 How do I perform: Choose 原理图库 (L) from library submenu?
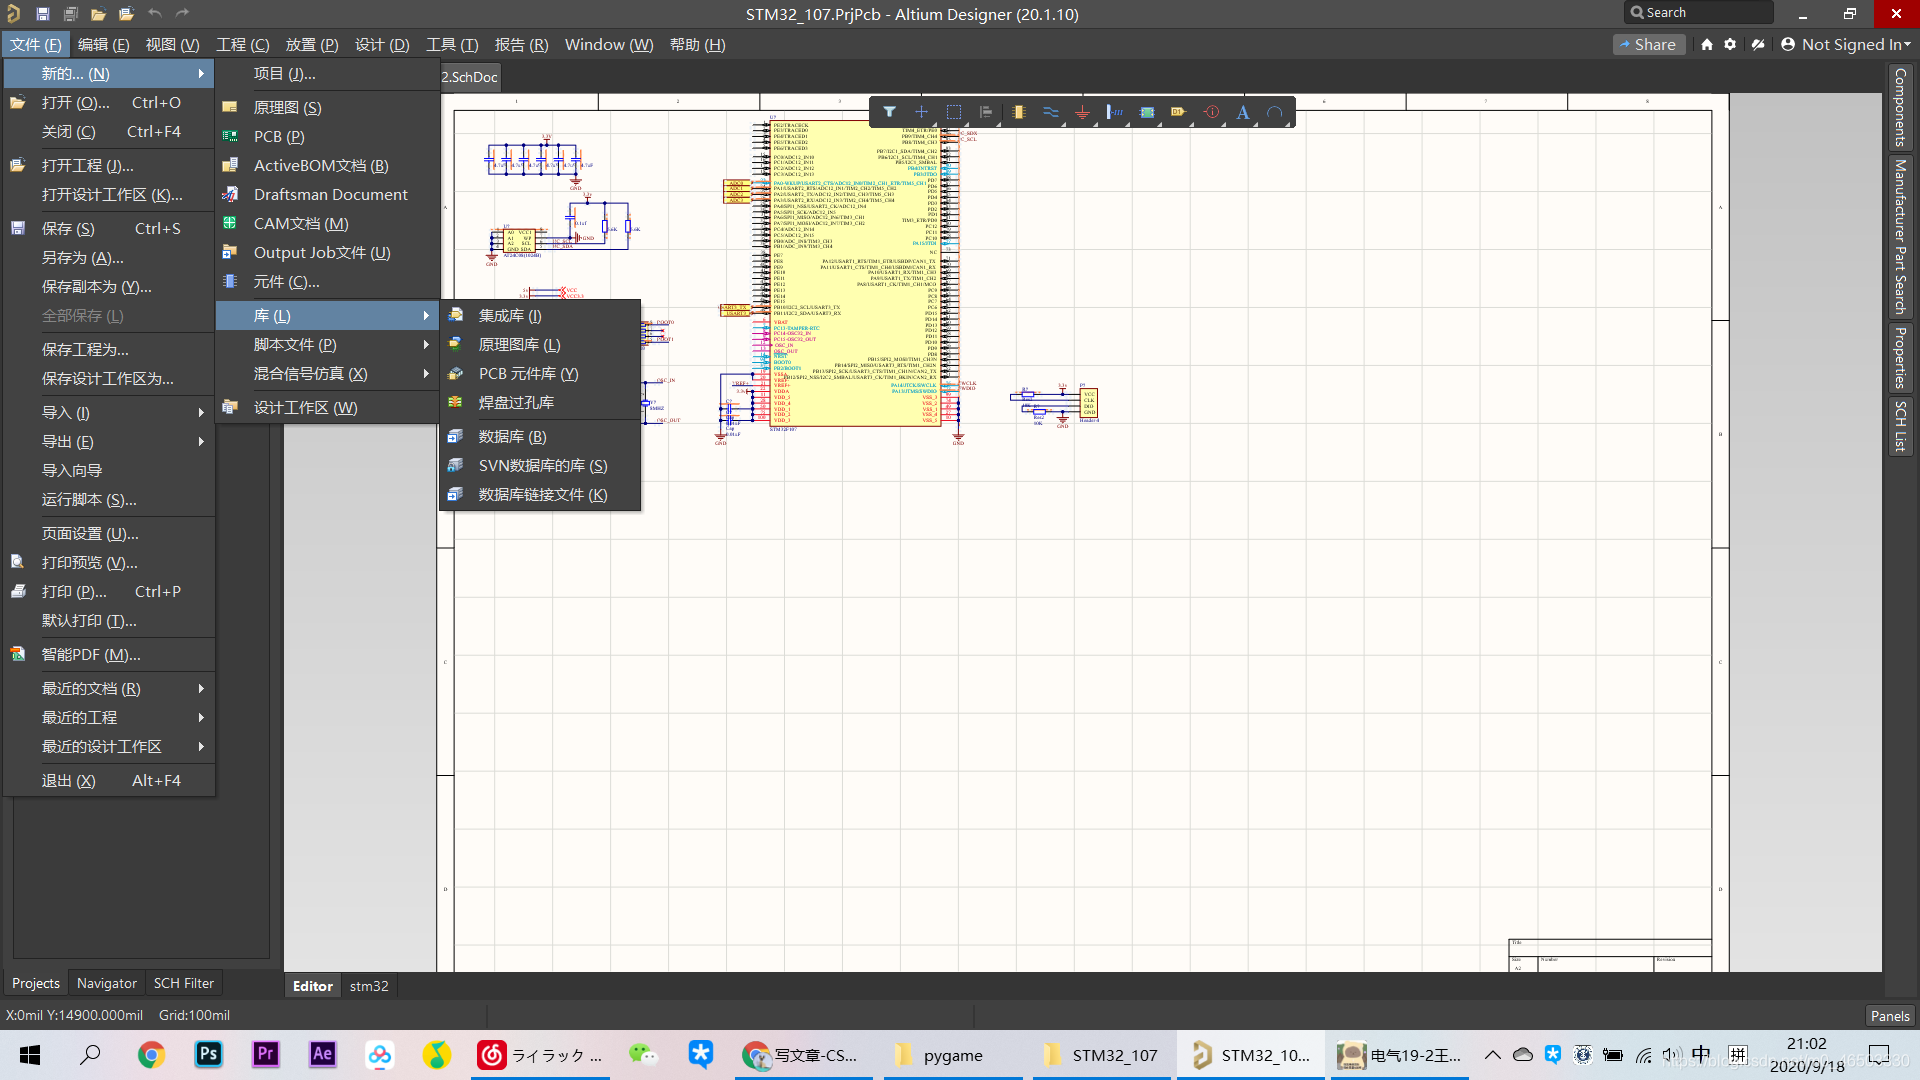coord(540,345)
